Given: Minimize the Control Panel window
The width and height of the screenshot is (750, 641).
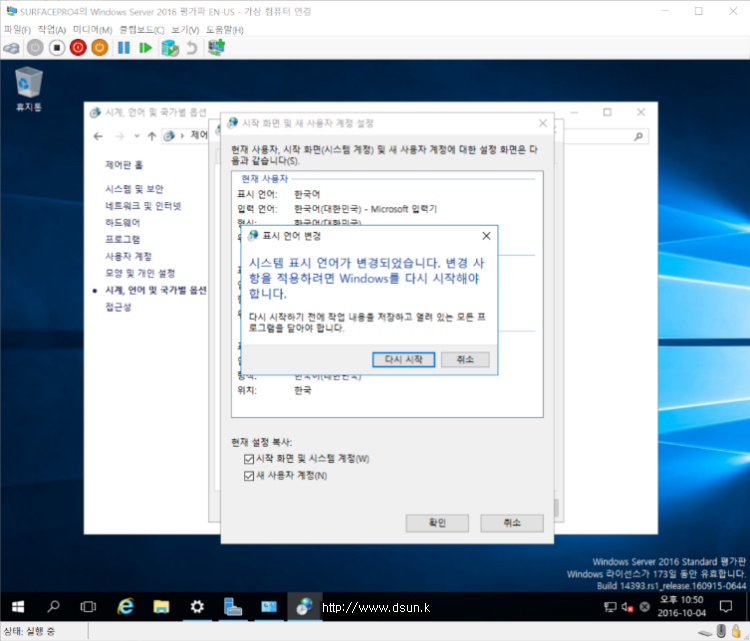Looking at the screenshot, I should (574, 112).
